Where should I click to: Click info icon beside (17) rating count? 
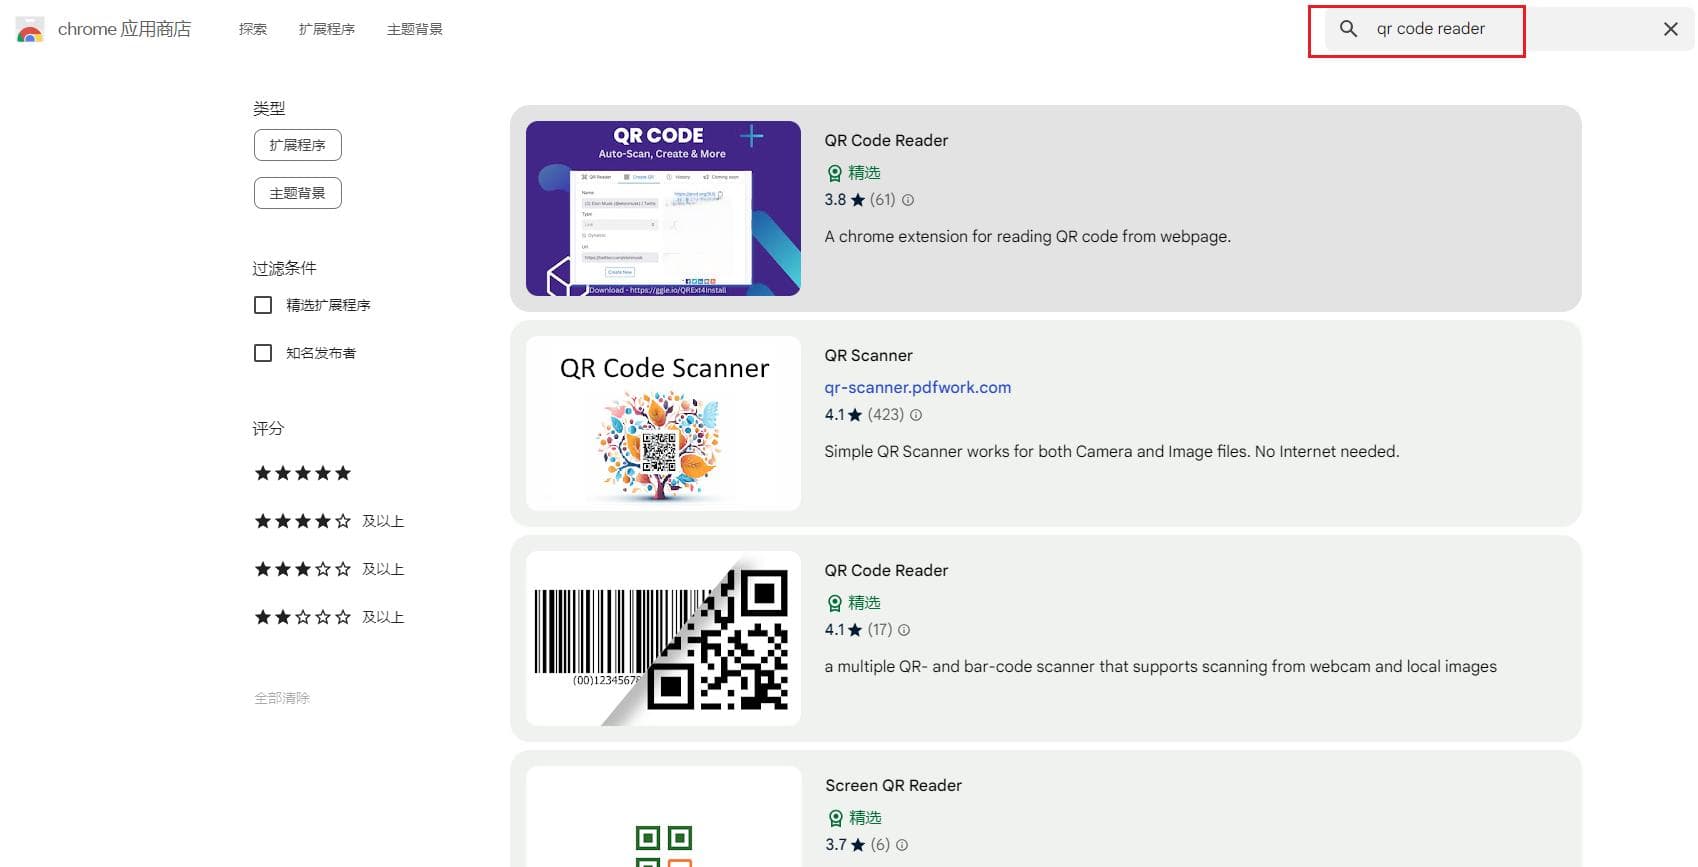[904, 630]
